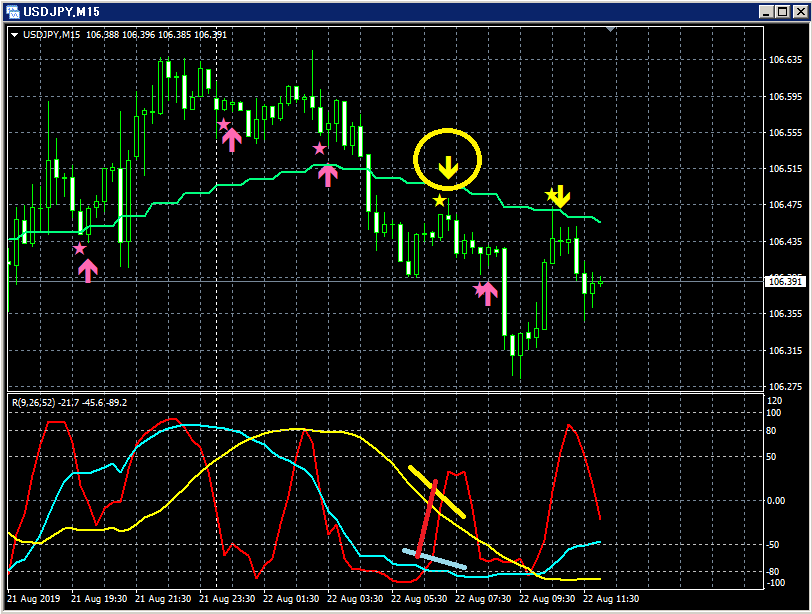The image size is (812, 614).
Task: Click the -80 level on indicator scale
Action: tap(772, 572)
